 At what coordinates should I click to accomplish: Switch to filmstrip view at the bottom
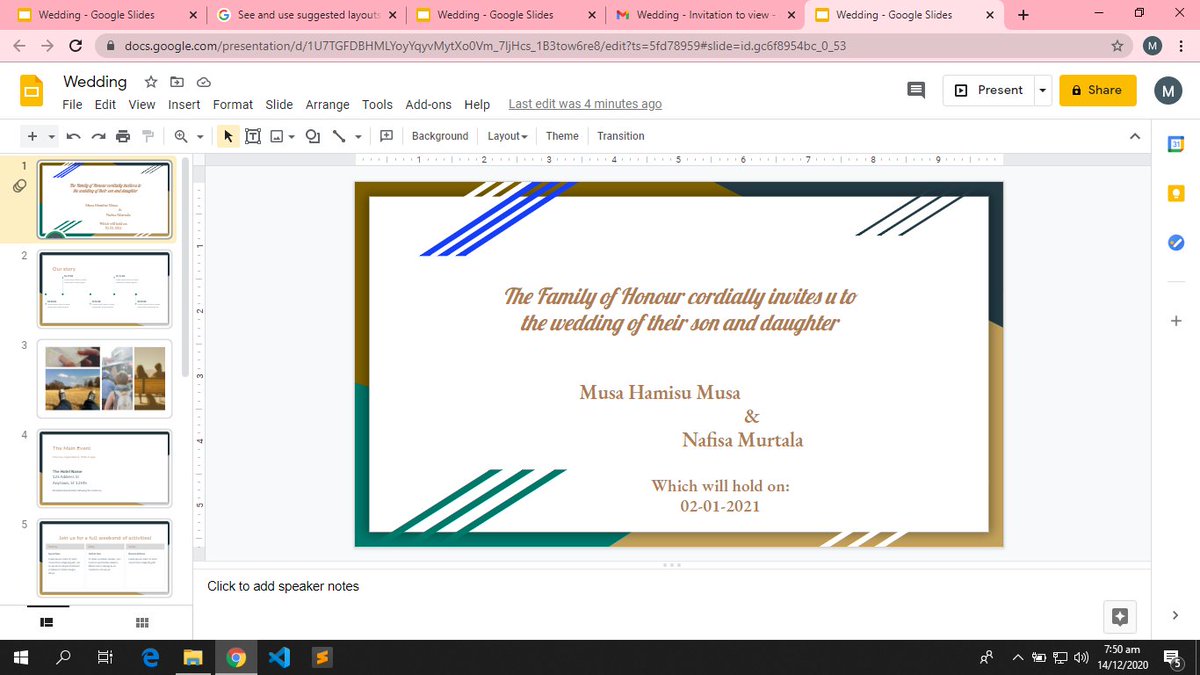pyautogui.click(x=46, y=623)
